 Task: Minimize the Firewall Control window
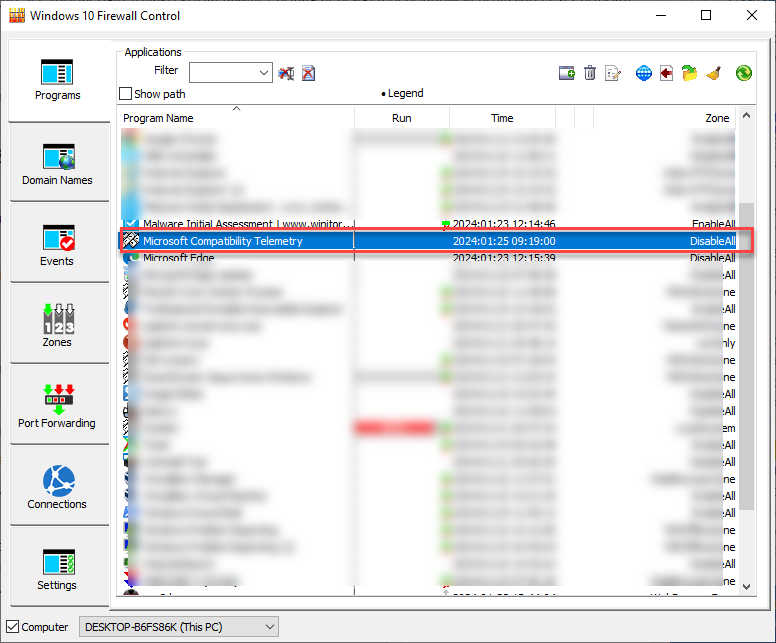661,15
